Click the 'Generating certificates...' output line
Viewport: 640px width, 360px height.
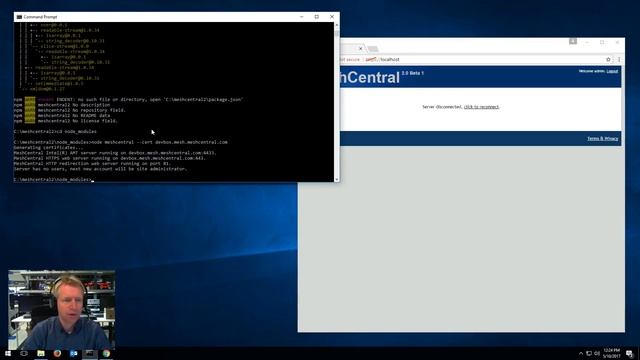click(x=48, y=147)
